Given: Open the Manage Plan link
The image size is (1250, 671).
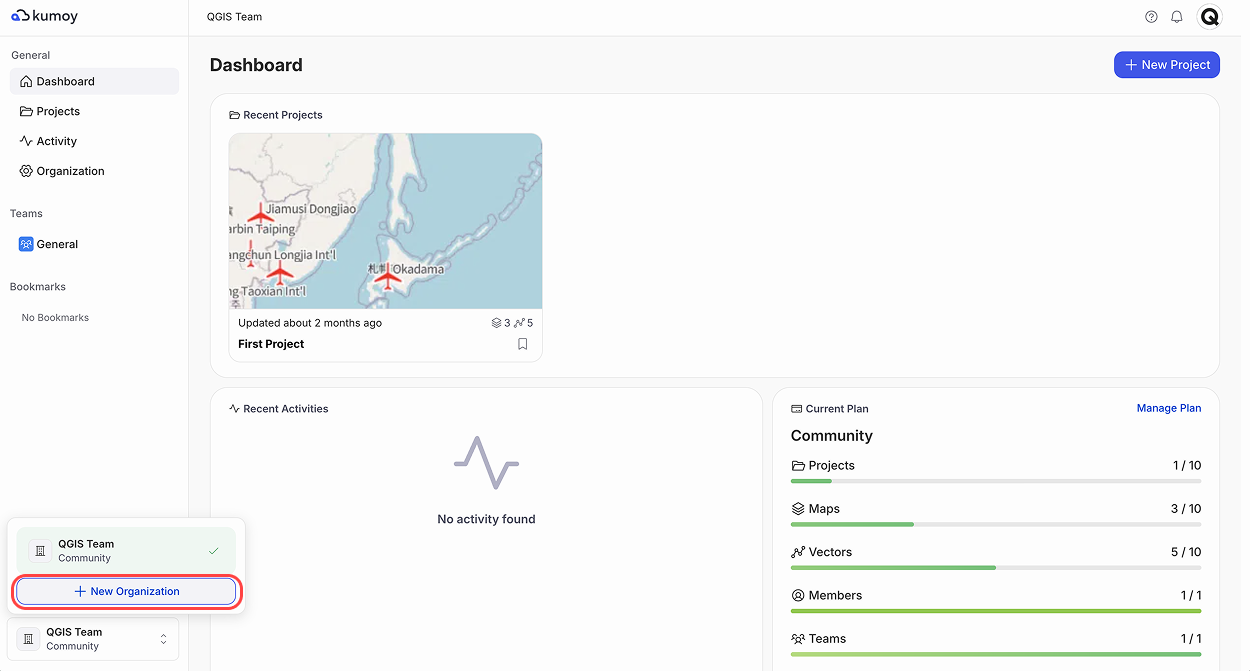Looking at the screenshot, I should tap(1169, 408).
